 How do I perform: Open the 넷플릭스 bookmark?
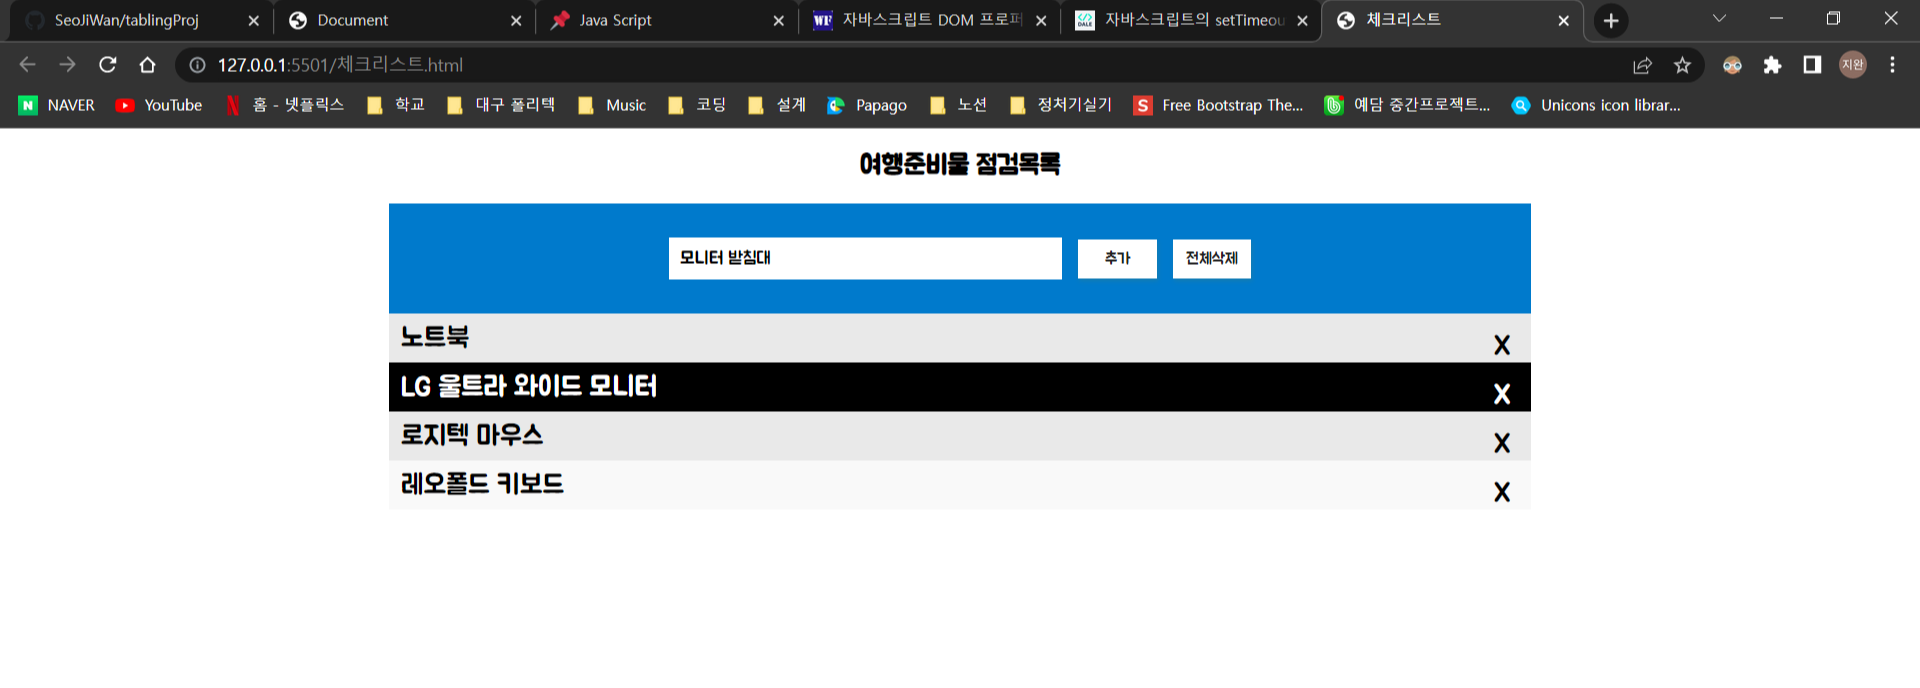[285, 105]
